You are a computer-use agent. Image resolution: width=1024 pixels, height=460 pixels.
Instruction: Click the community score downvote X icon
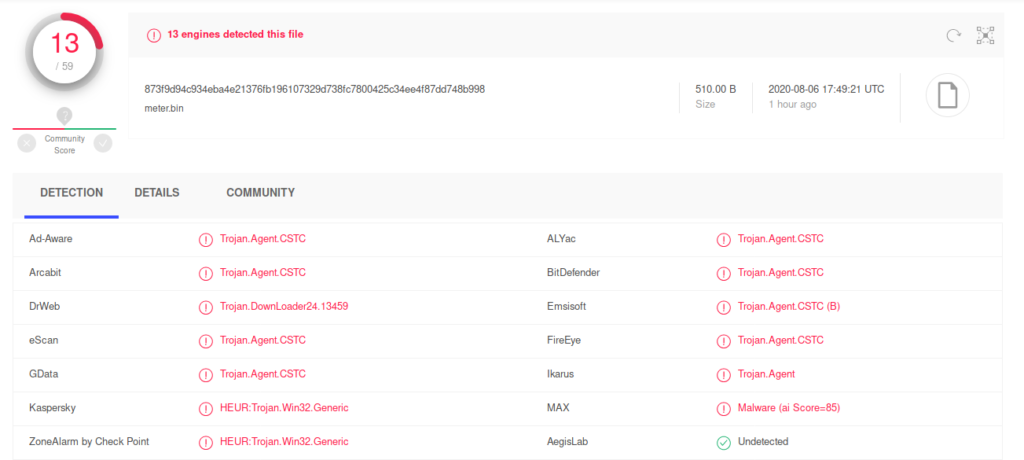tap(27, 143)
